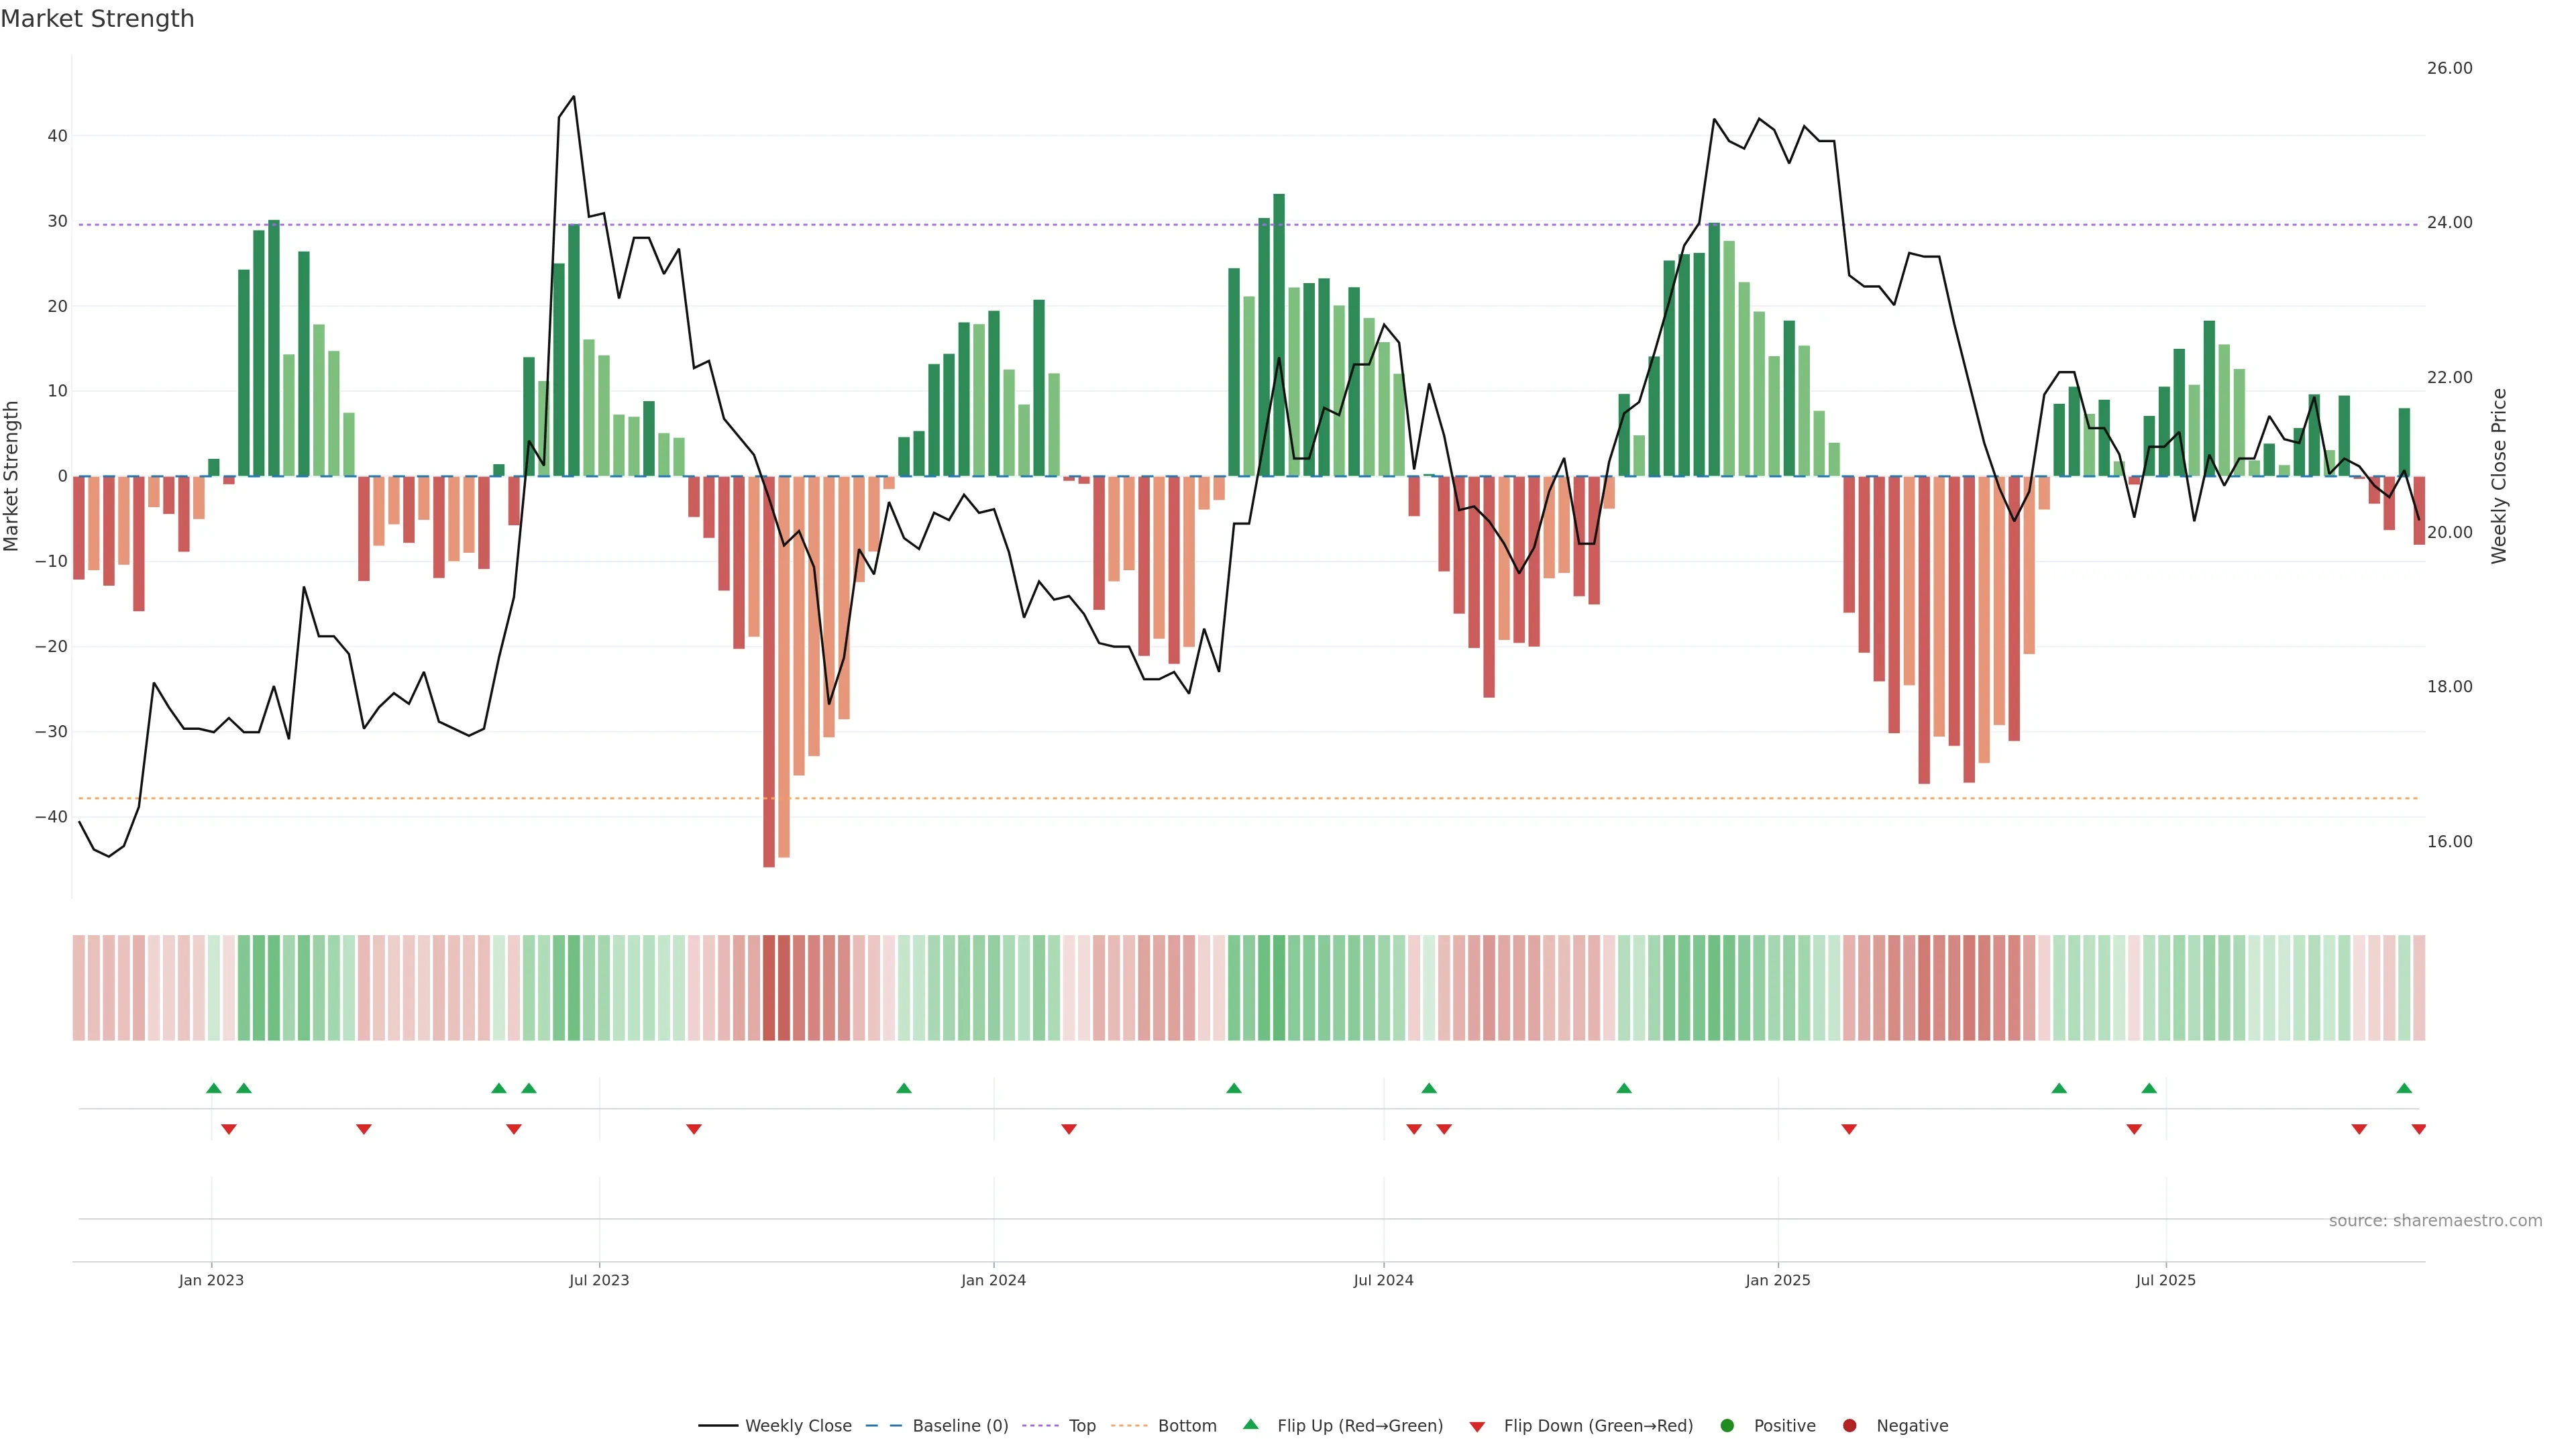
Task: Click the green Flip Up triangle legend icon
Action: (1250, 1424)
